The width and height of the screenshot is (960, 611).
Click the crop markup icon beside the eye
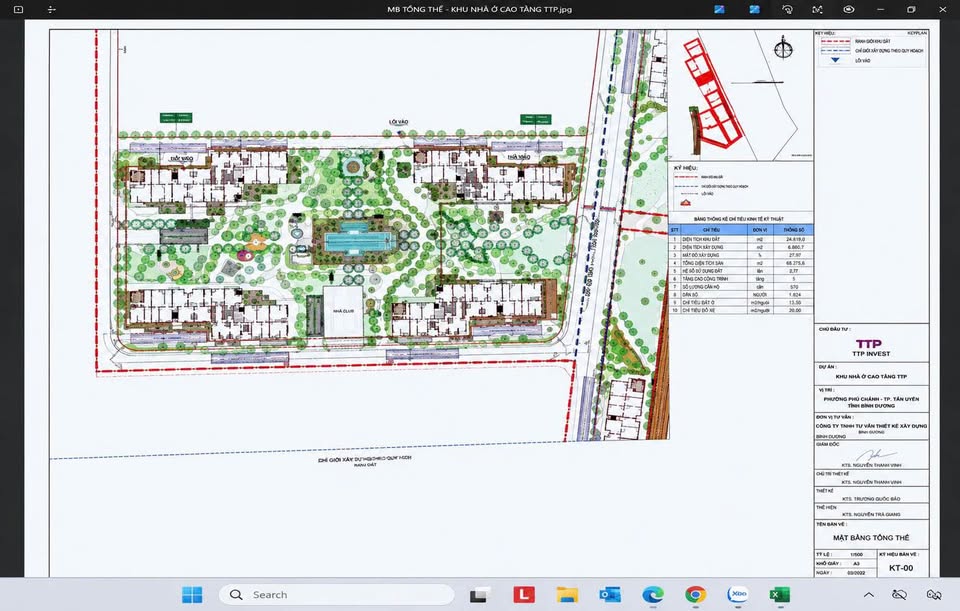(817, 9)
